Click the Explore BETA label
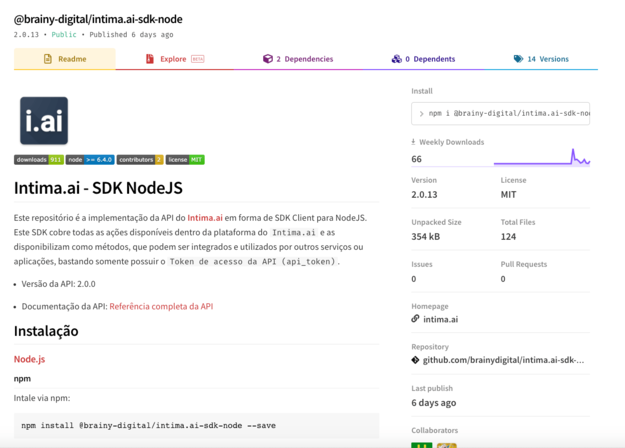 click(x=198, y=59)
